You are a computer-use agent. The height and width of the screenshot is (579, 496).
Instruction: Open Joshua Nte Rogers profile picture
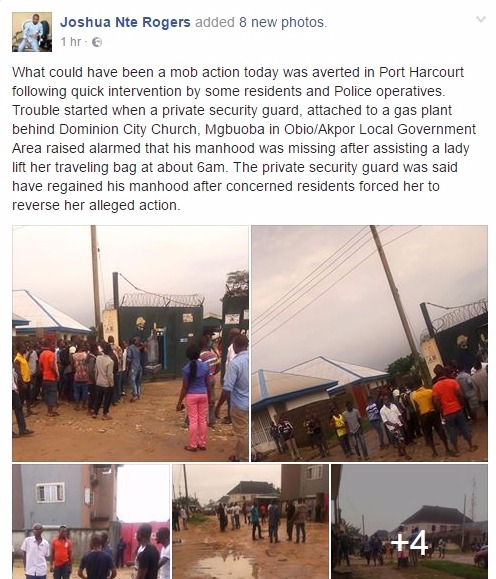[x=32, y=32]
